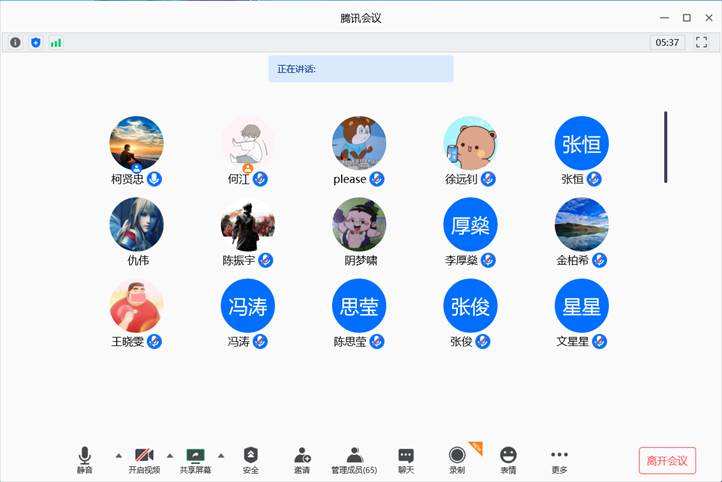The height and width of the screenshot is (482, 722).
Task: Click the participant list vertical scrollbar
Action: click(665, 146)
